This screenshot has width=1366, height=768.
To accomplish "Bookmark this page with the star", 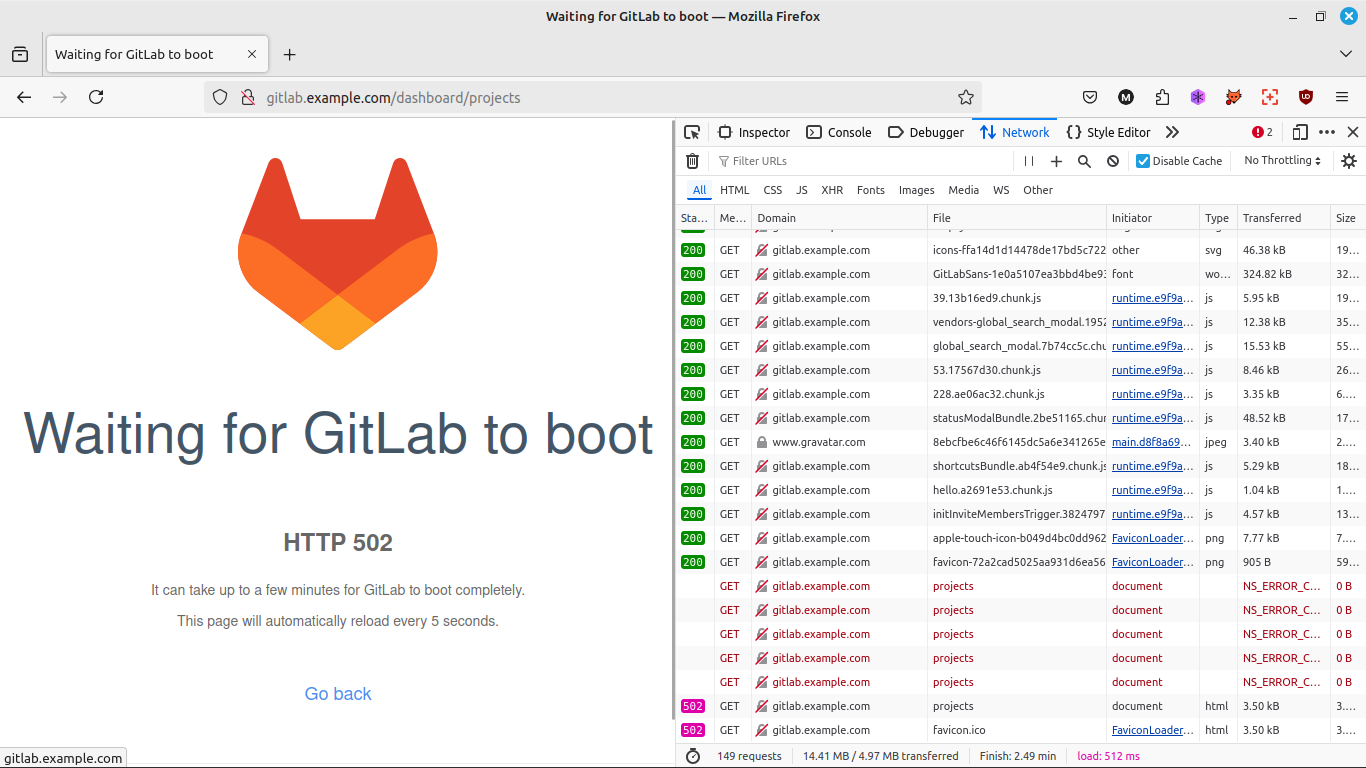I will (965, 97).
